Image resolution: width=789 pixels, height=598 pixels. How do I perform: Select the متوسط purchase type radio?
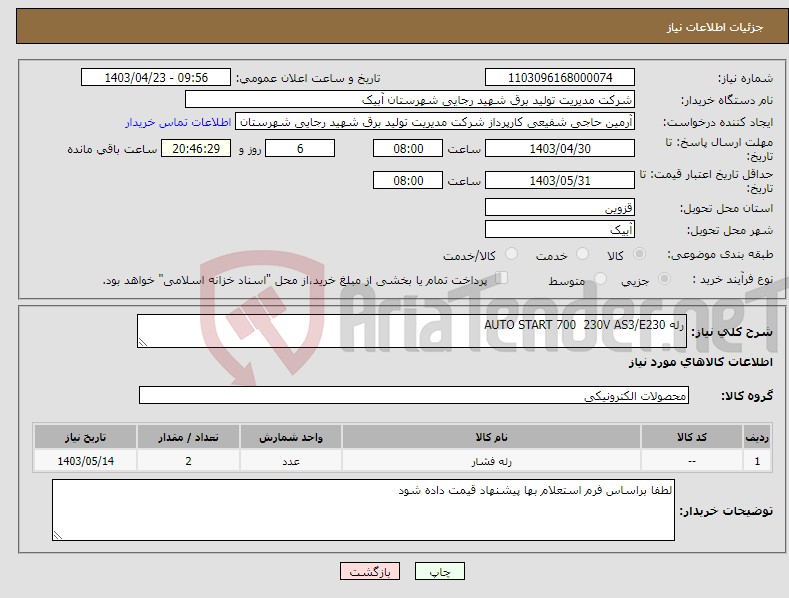[x=600, y=278]
